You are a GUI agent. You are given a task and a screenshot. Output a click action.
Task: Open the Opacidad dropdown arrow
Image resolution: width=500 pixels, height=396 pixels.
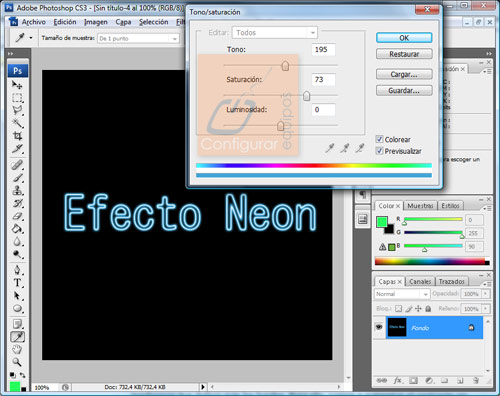point(486,294)
